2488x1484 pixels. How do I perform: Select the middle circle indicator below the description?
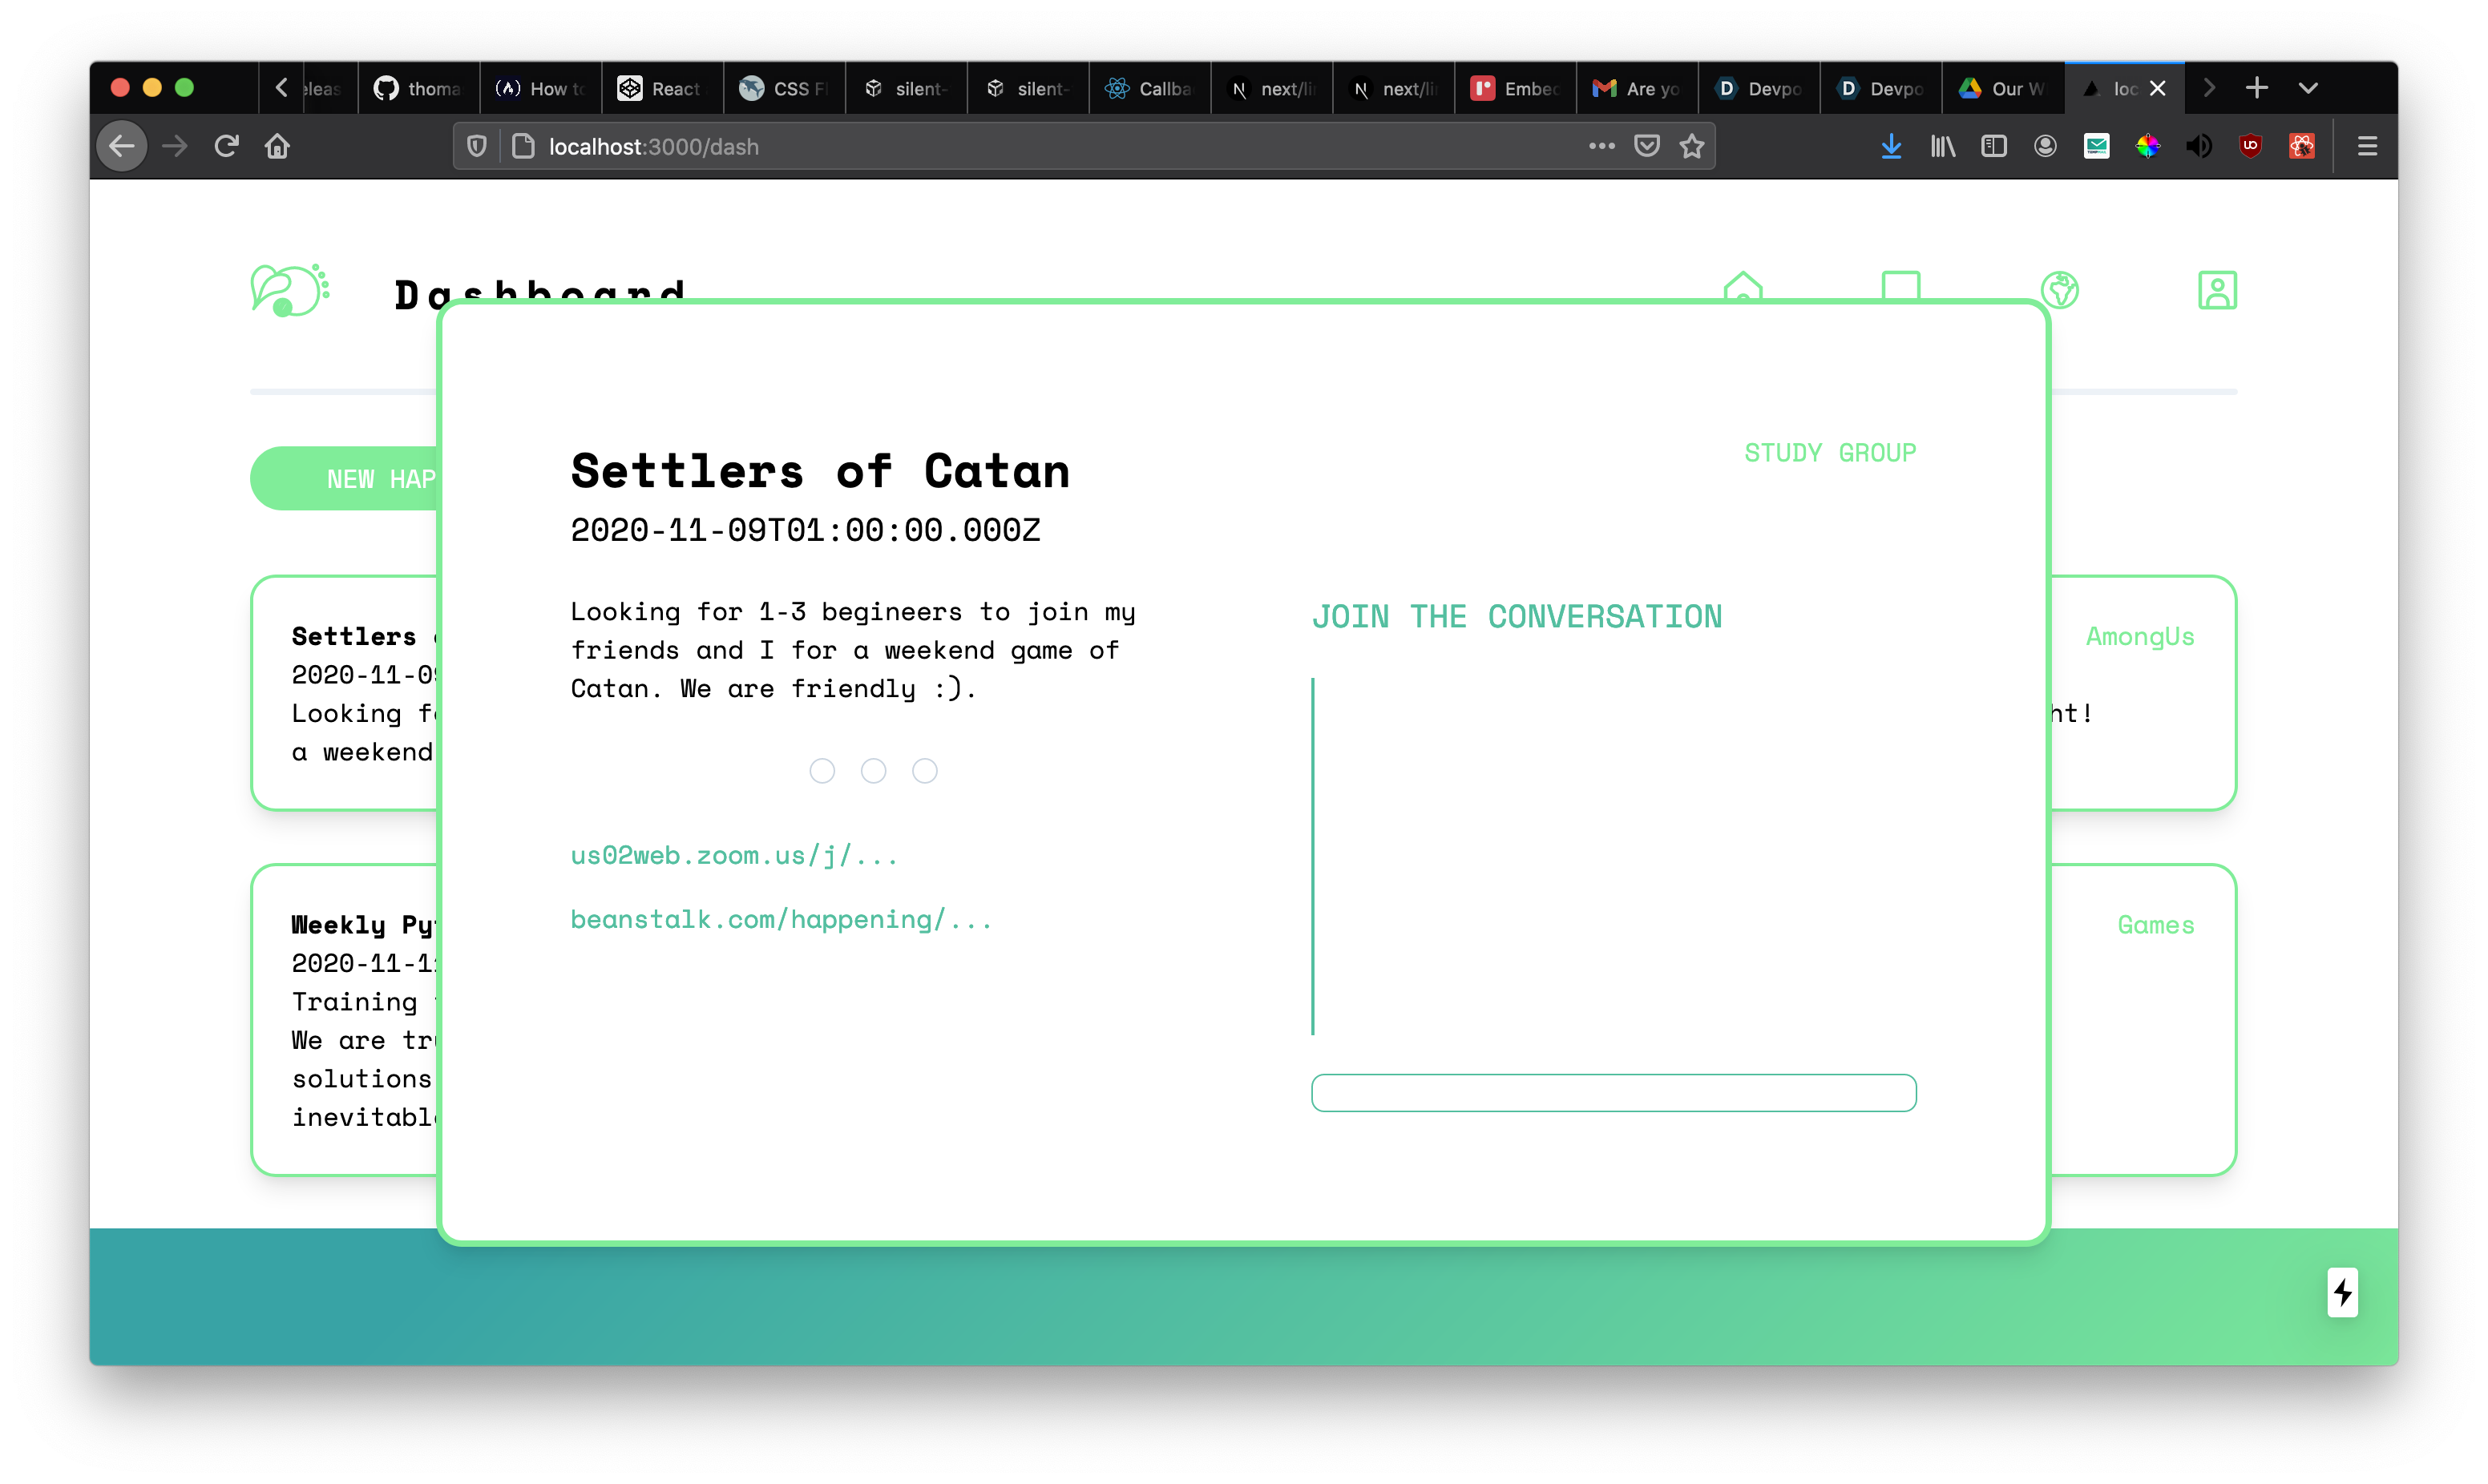[873, 771]
